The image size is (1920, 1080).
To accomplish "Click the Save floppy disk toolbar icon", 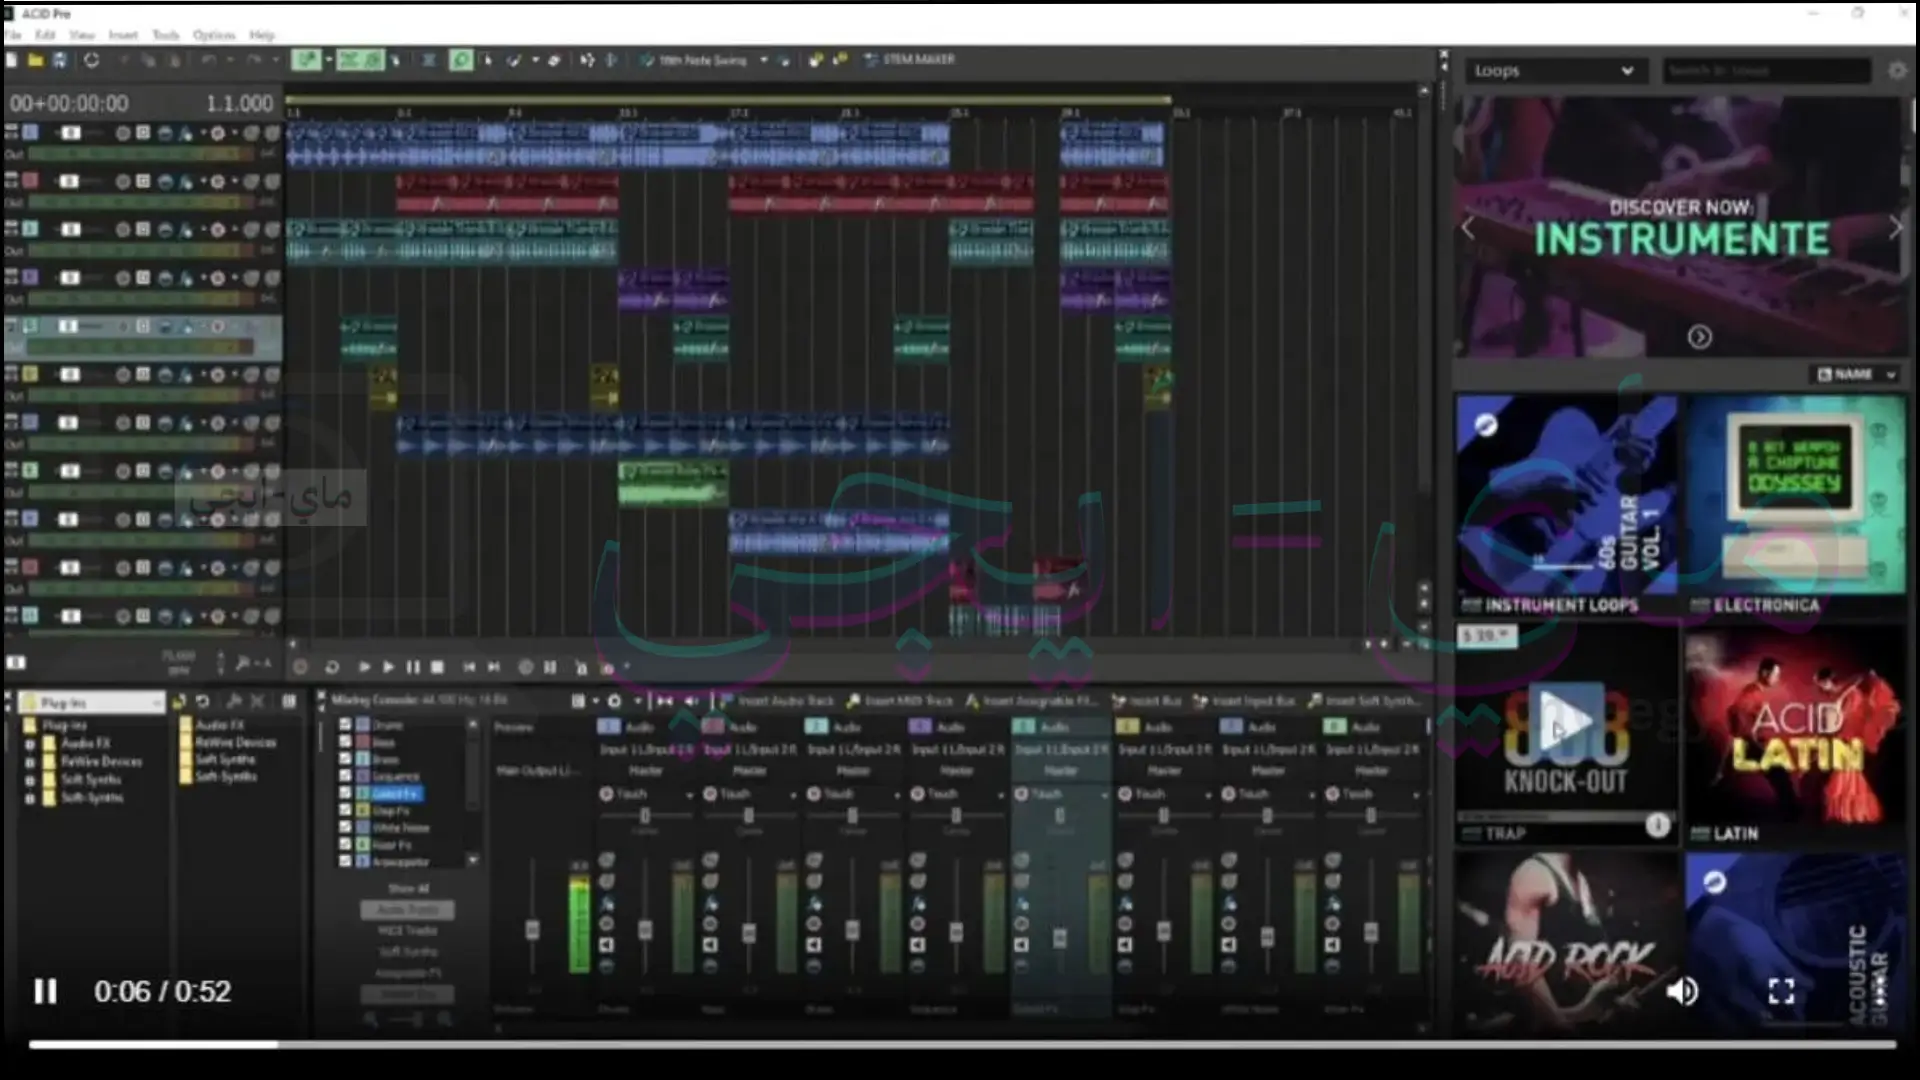I will coord(60,60).
